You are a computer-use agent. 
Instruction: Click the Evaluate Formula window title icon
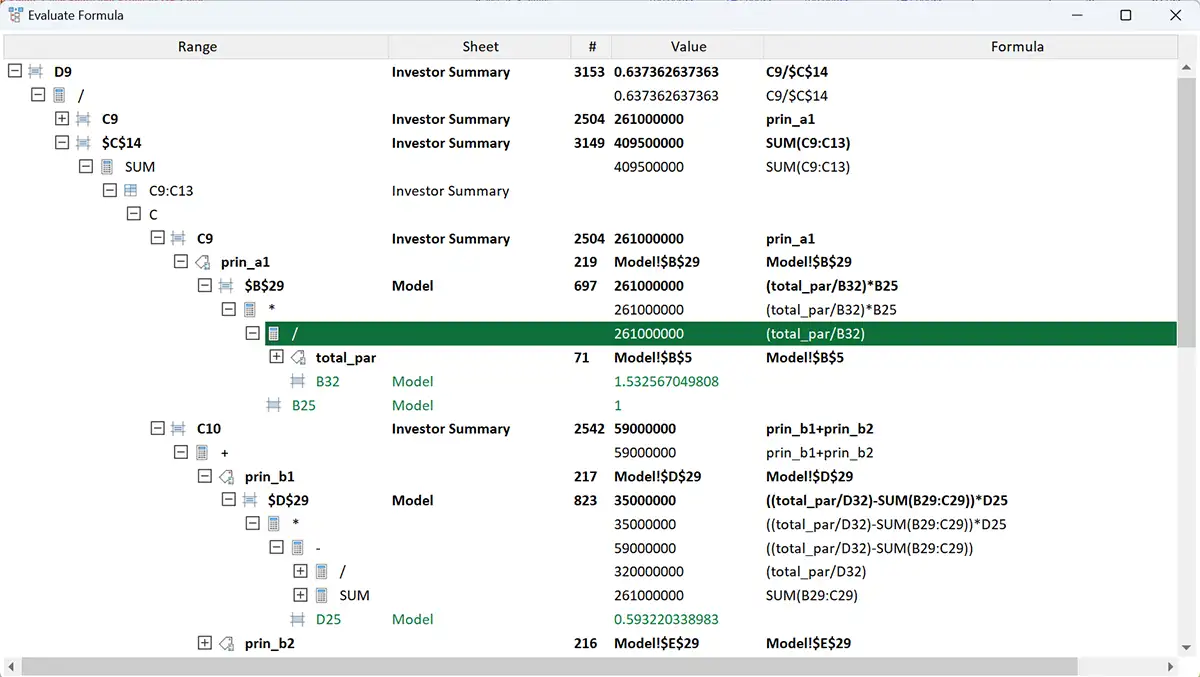(15, 15)
